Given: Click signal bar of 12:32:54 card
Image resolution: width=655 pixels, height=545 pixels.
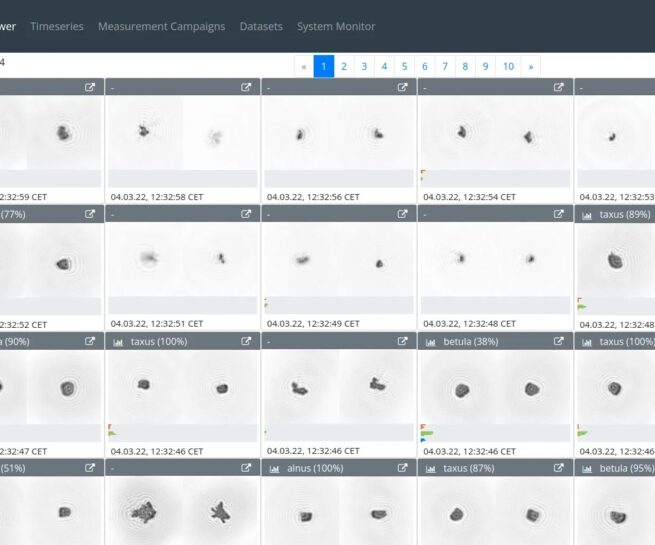Looking at the screenshot, I should click(x=495, y=178).
